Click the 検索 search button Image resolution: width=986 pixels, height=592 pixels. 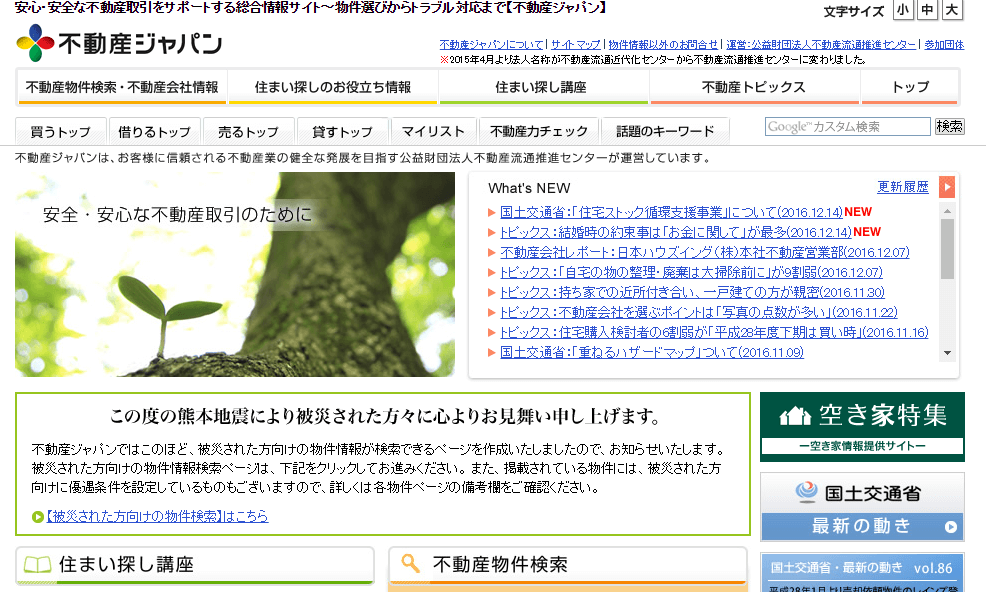coord(949,126)
